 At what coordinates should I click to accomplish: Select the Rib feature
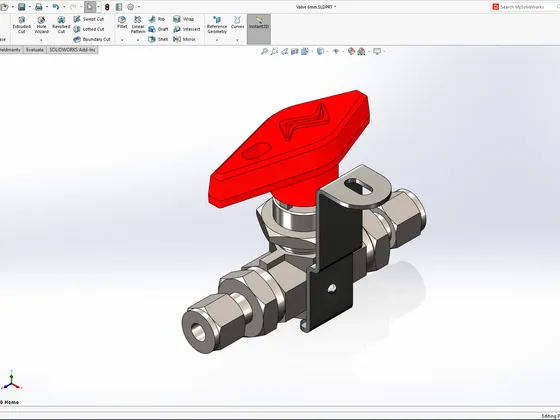157,19
